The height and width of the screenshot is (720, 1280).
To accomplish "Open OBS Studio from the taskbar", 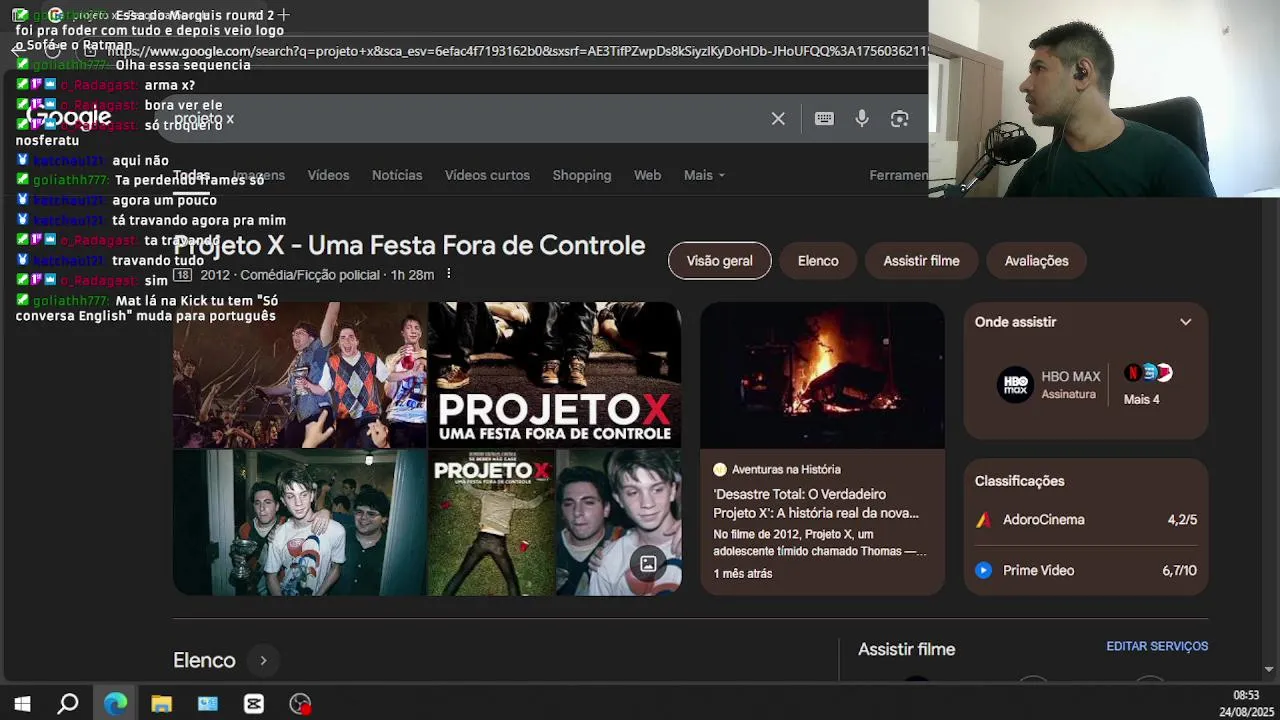I will pyautogui.click(x=300, y=704).
